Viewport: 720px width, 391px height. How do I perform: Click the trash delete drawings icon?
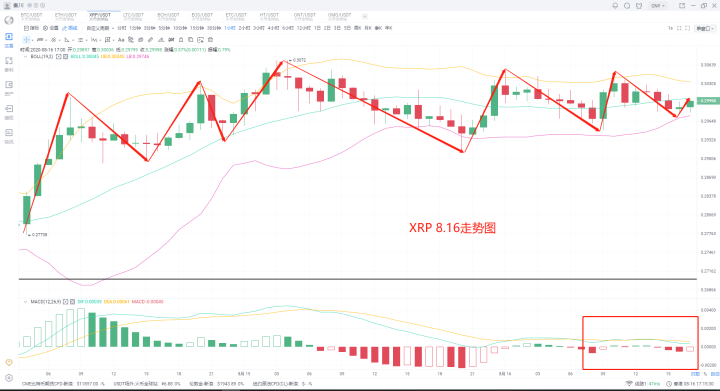(x=210, y=40)
